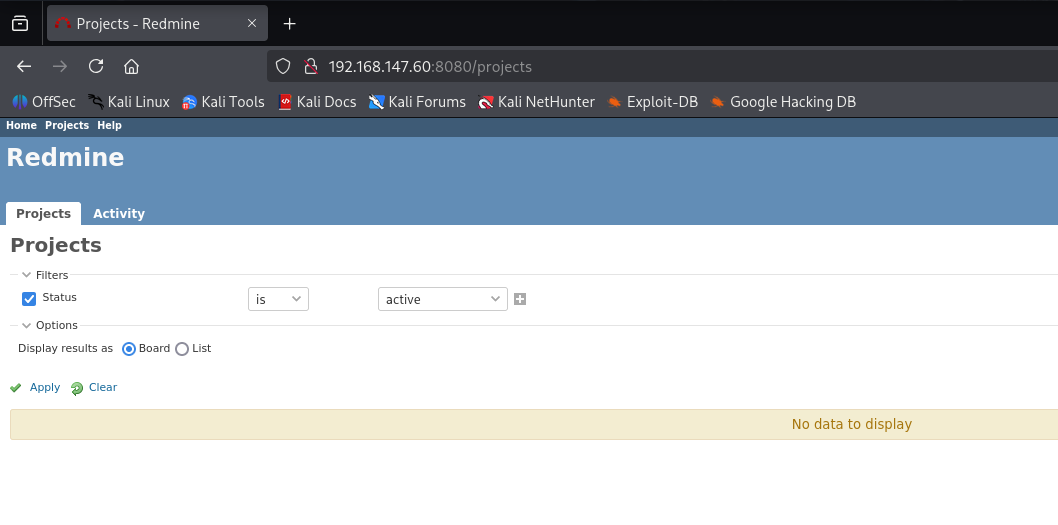Open the 'is' operator dropdown
The image size is (1058, 525).
278,299
